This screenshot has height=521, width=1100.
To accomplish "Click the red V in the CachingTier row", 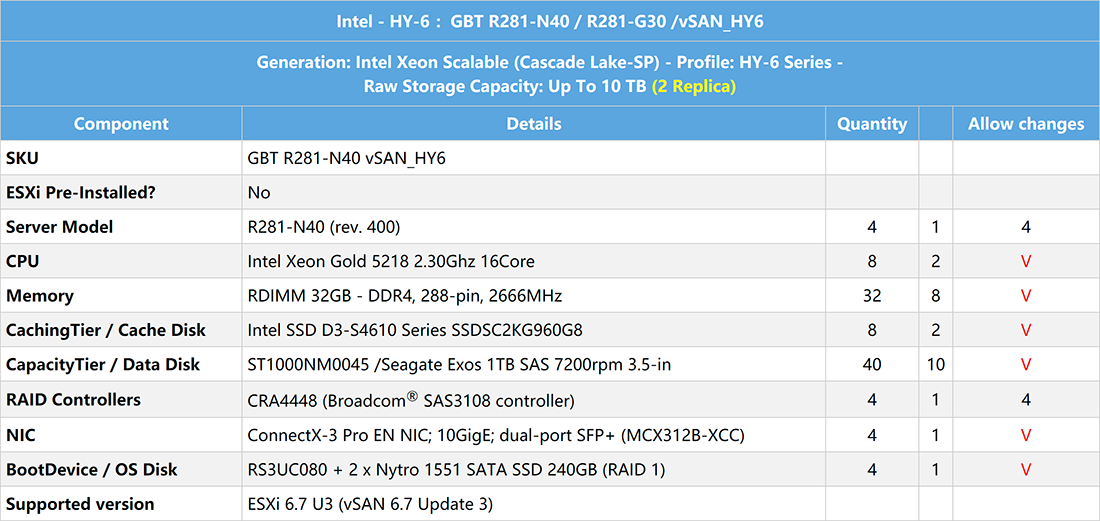I will [x=1026, y=331].
